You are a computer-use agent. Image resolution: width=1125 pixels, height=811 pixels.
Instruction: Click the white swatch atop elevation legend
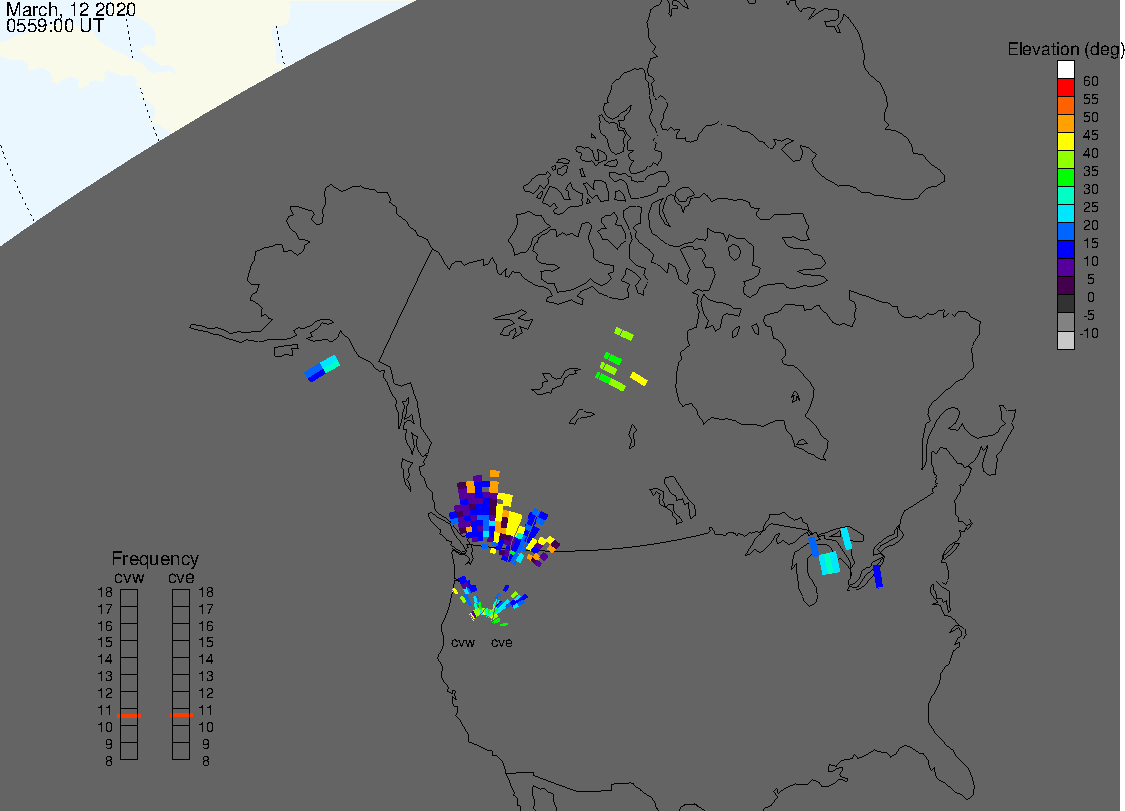pyautogui.click(x=1065, y=70)
